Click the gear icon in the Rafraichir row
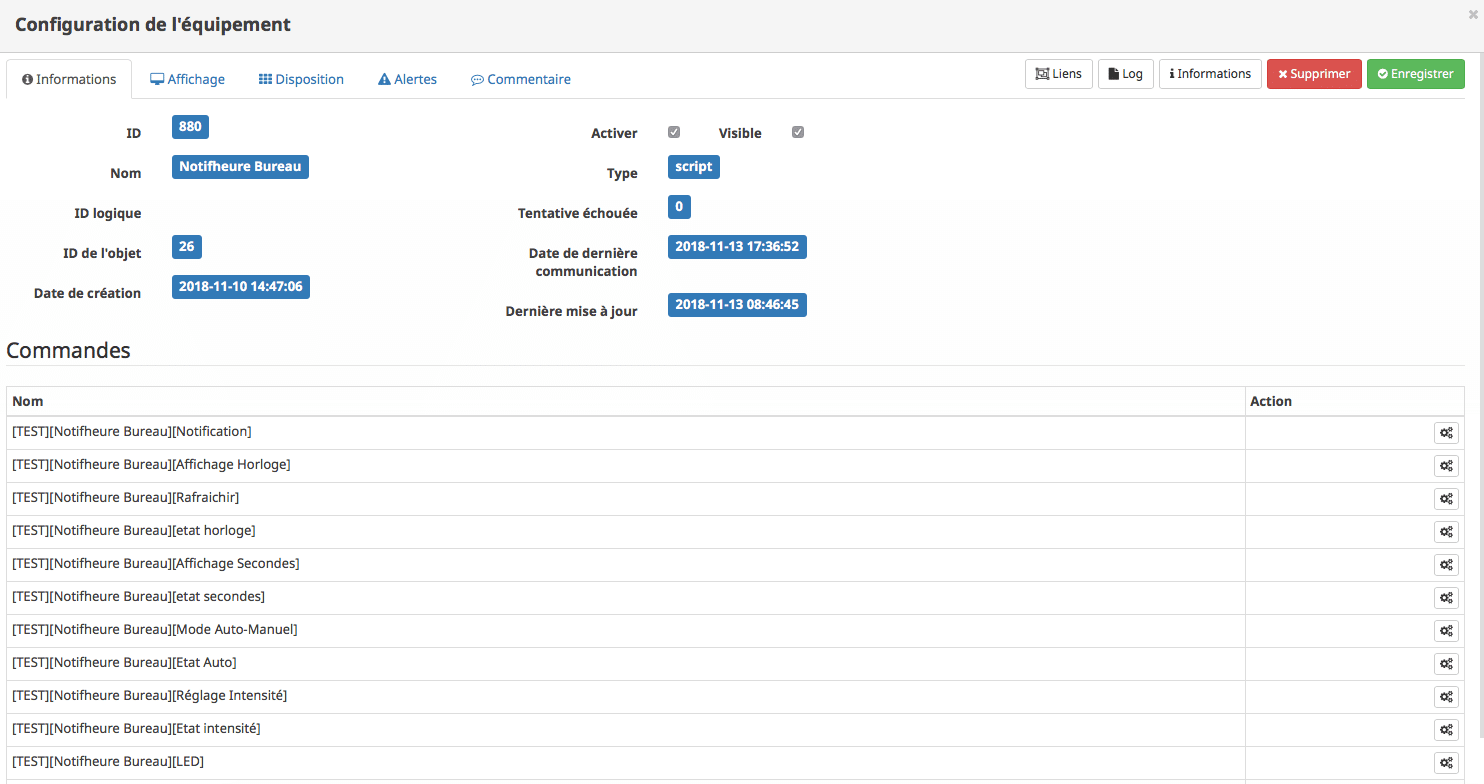The image size is (1484, 784). pos(1446,499)
